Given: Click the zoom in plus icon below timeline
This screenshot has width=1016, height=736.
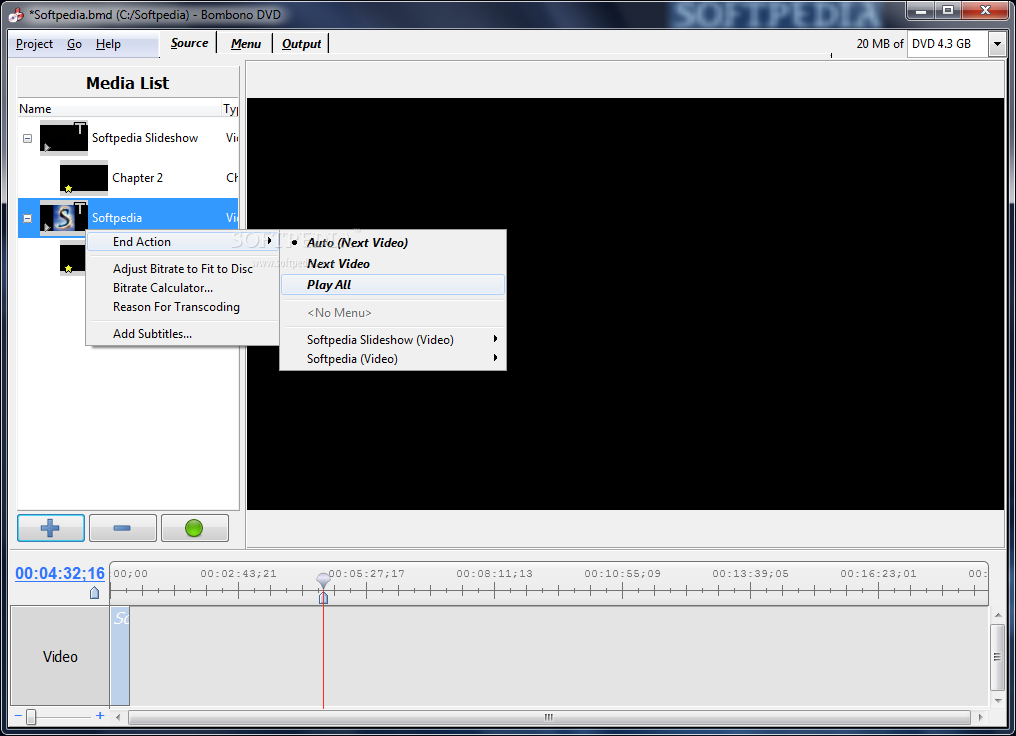Looking at the screenshot, I should [x=100, y=716].
